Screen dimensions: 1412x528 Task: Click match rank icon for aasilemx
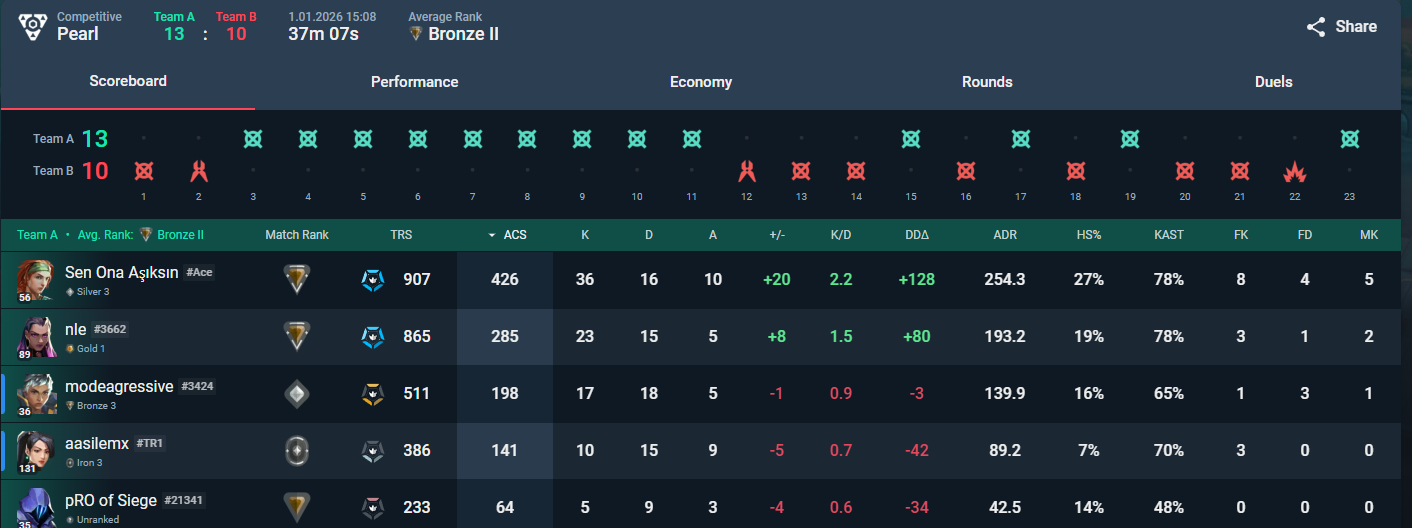pos(296,450)
